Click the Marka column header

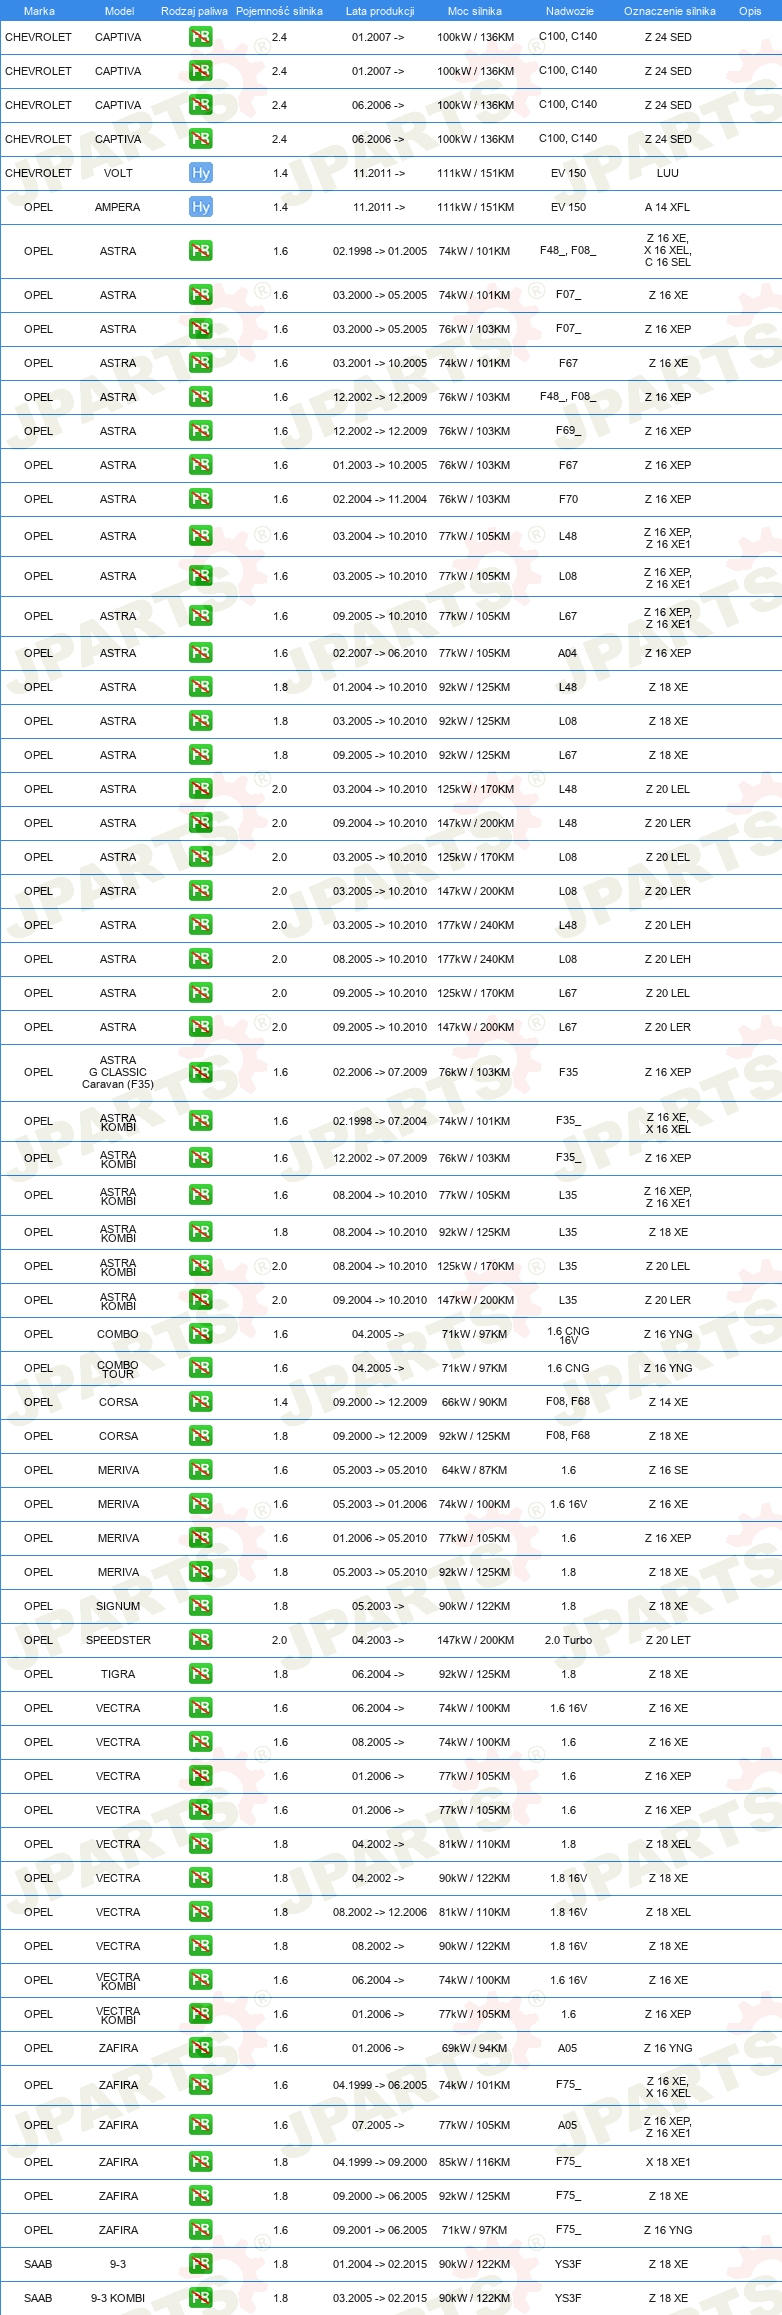(39, 11)
